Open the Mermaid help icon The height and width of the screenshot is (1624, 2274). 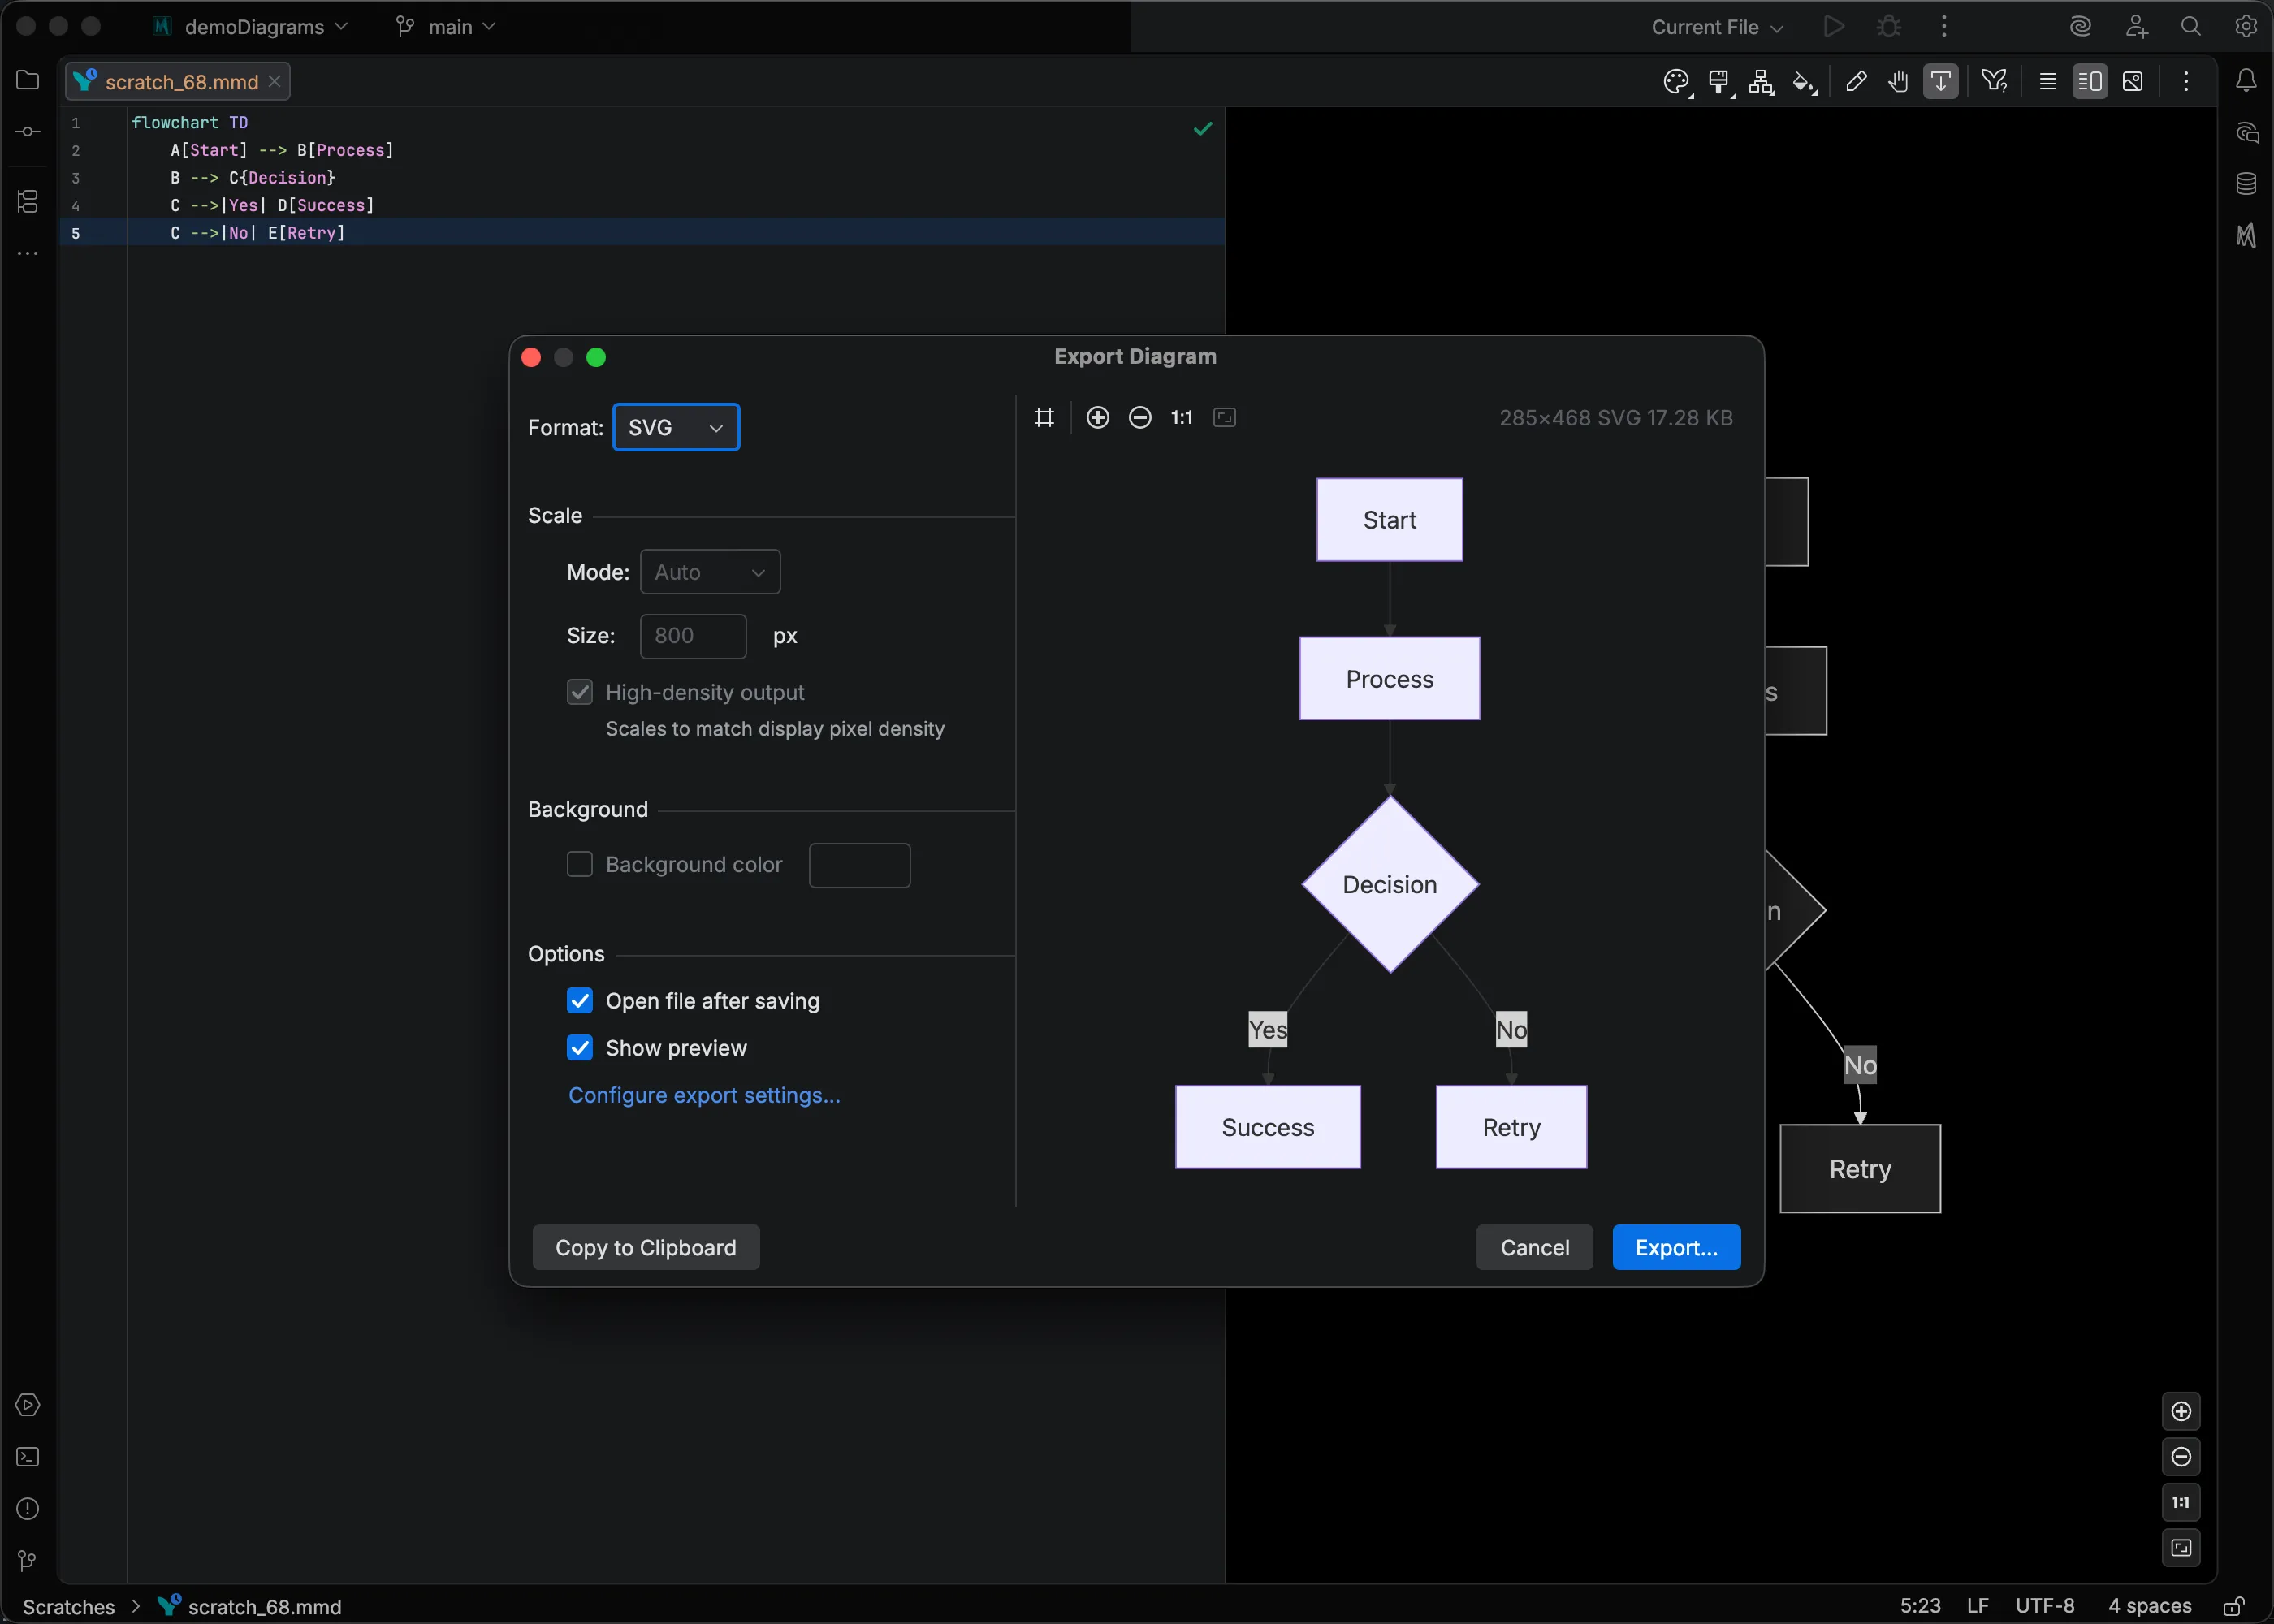[1994, 82]
